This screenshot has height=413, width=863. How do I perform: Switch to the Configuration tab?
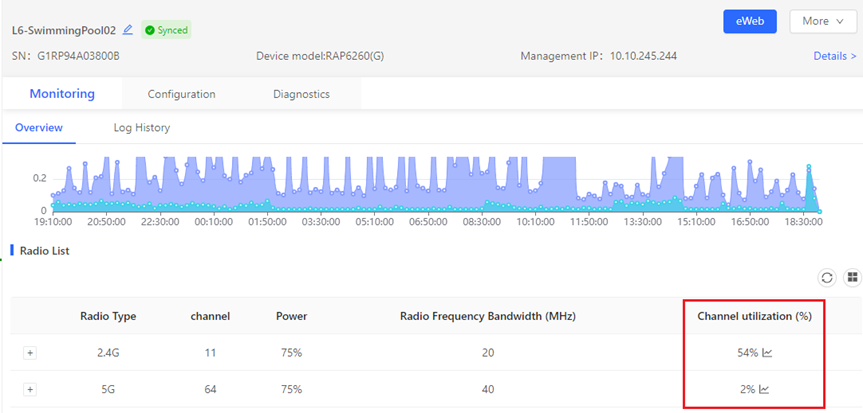[x=181, y=94]
